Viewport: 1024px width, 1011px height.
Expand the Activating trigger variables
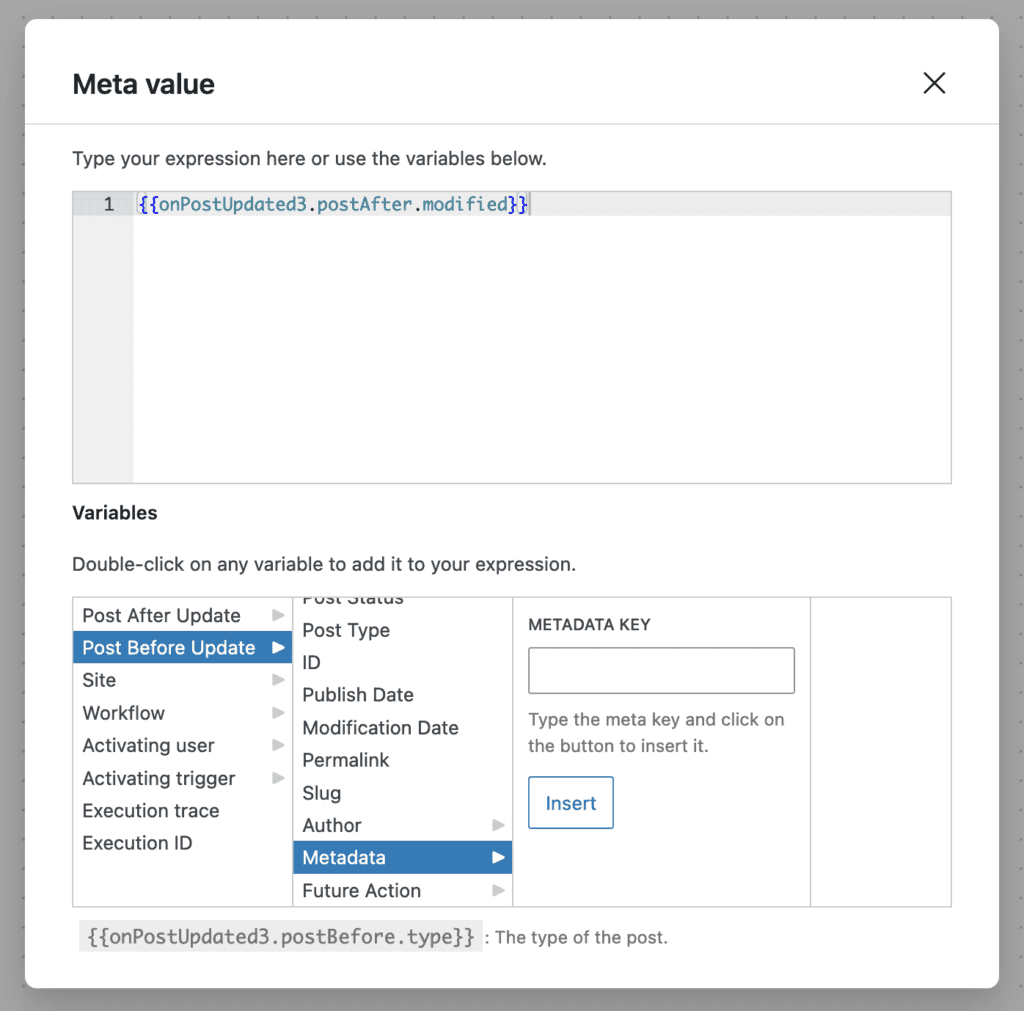click(x=278, y=778)
